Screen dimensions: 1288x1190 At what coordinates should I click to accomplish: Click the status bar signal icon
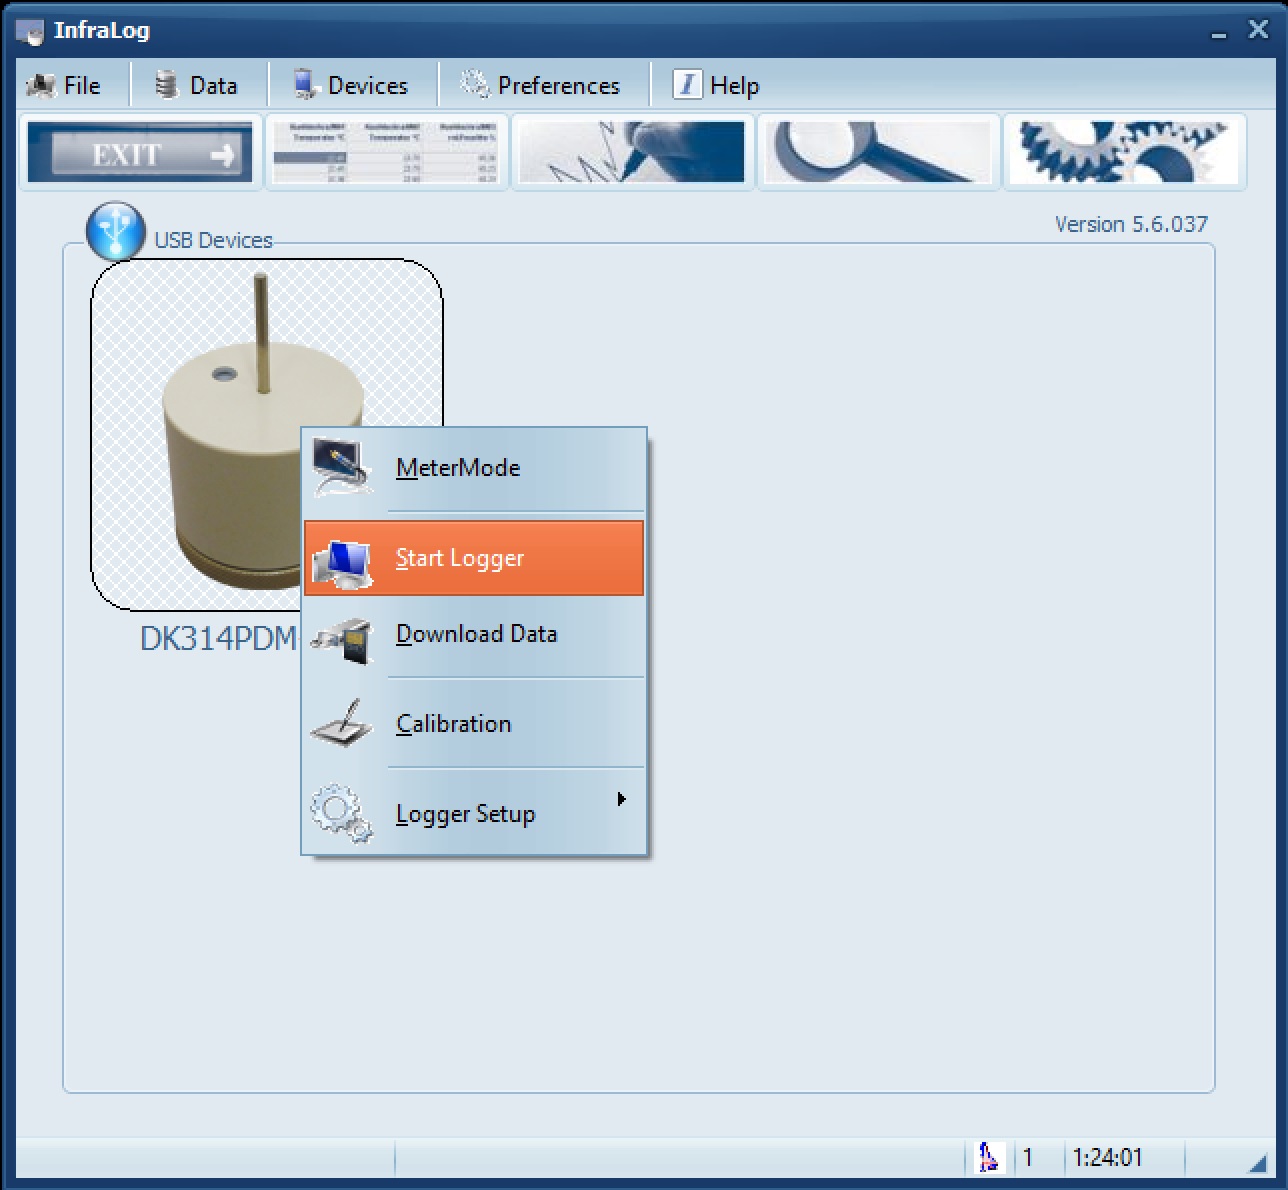pos(988,1157)
